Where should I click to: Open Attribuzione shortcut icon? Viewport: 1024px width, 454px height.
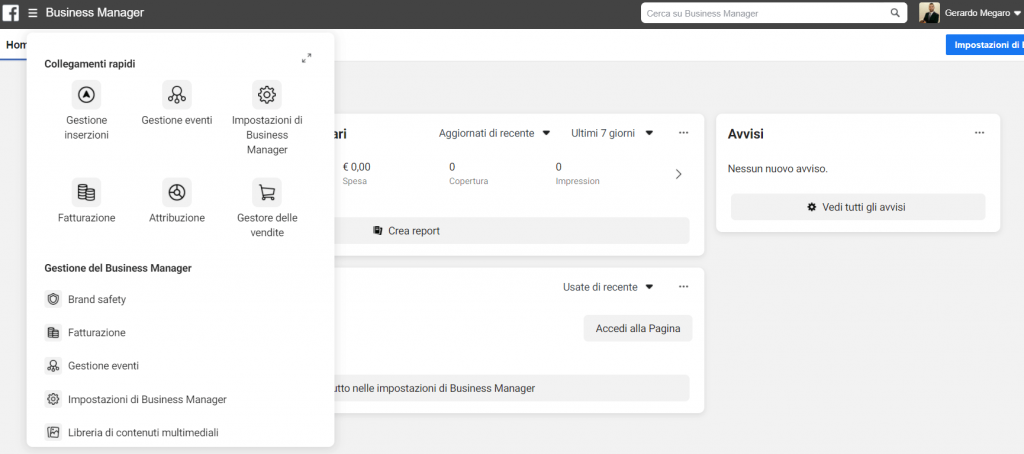click(177, 192)
